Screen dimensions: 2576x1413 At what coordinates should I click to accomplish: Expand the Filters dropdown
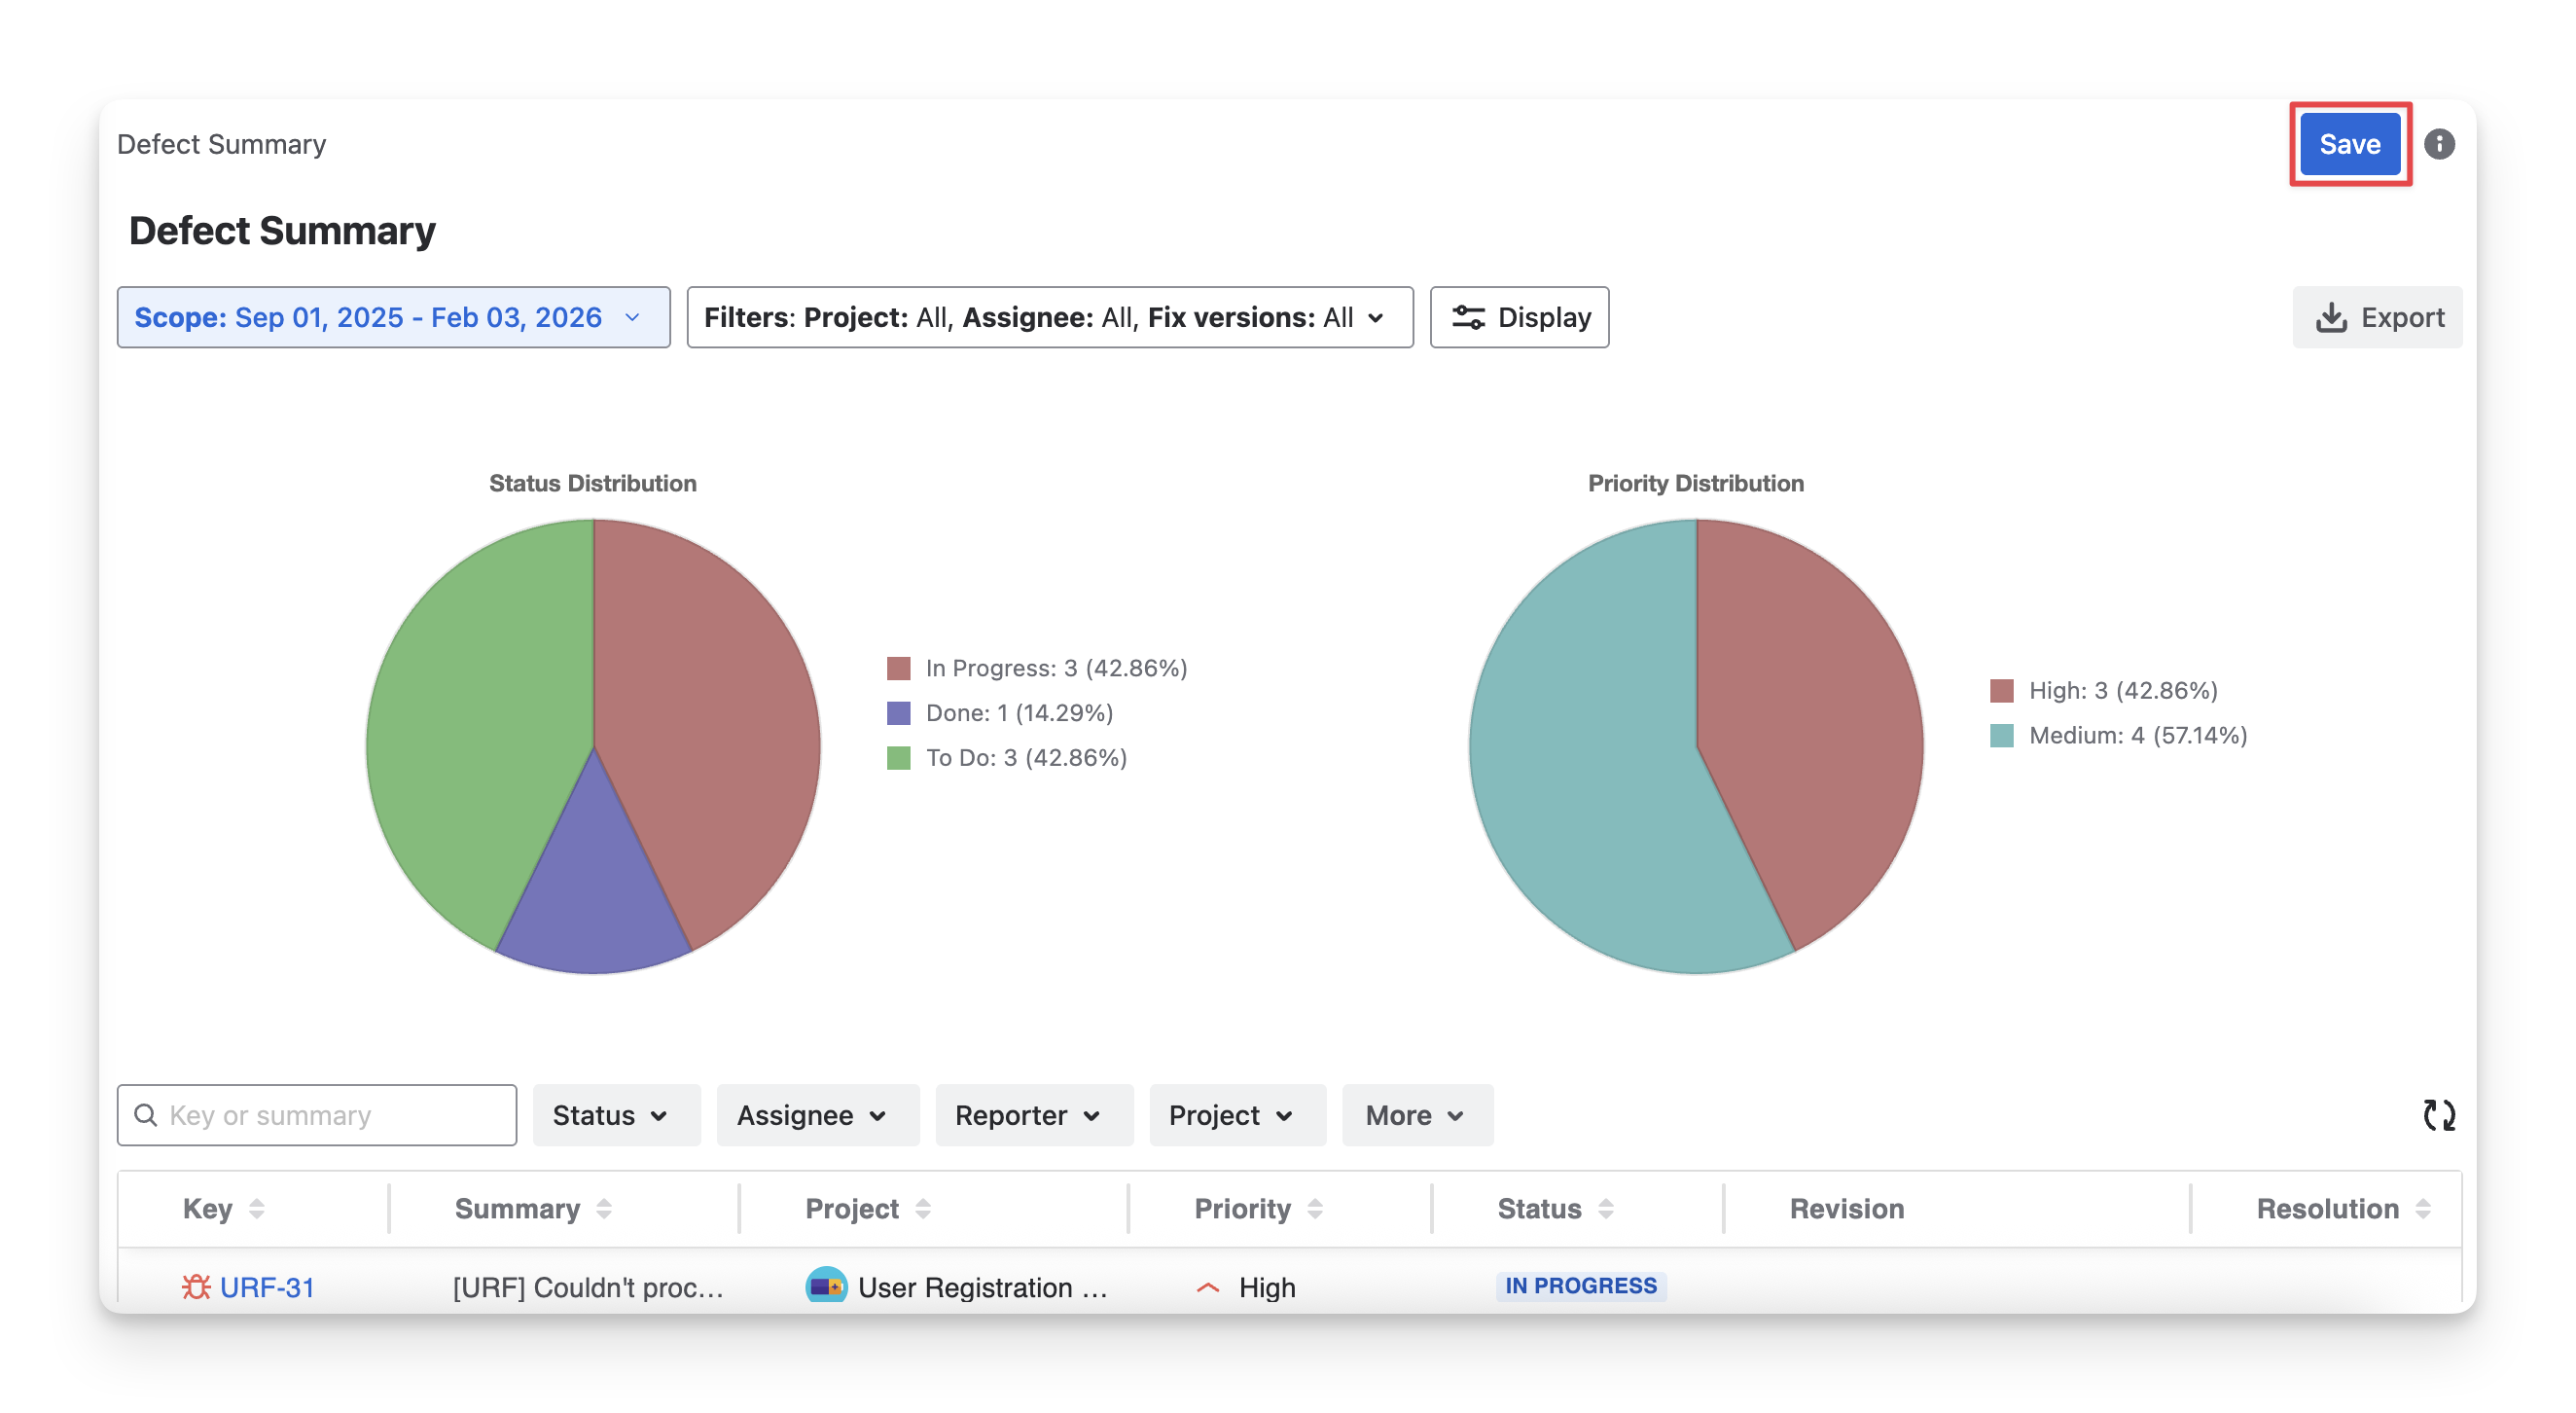(1049, 318)
